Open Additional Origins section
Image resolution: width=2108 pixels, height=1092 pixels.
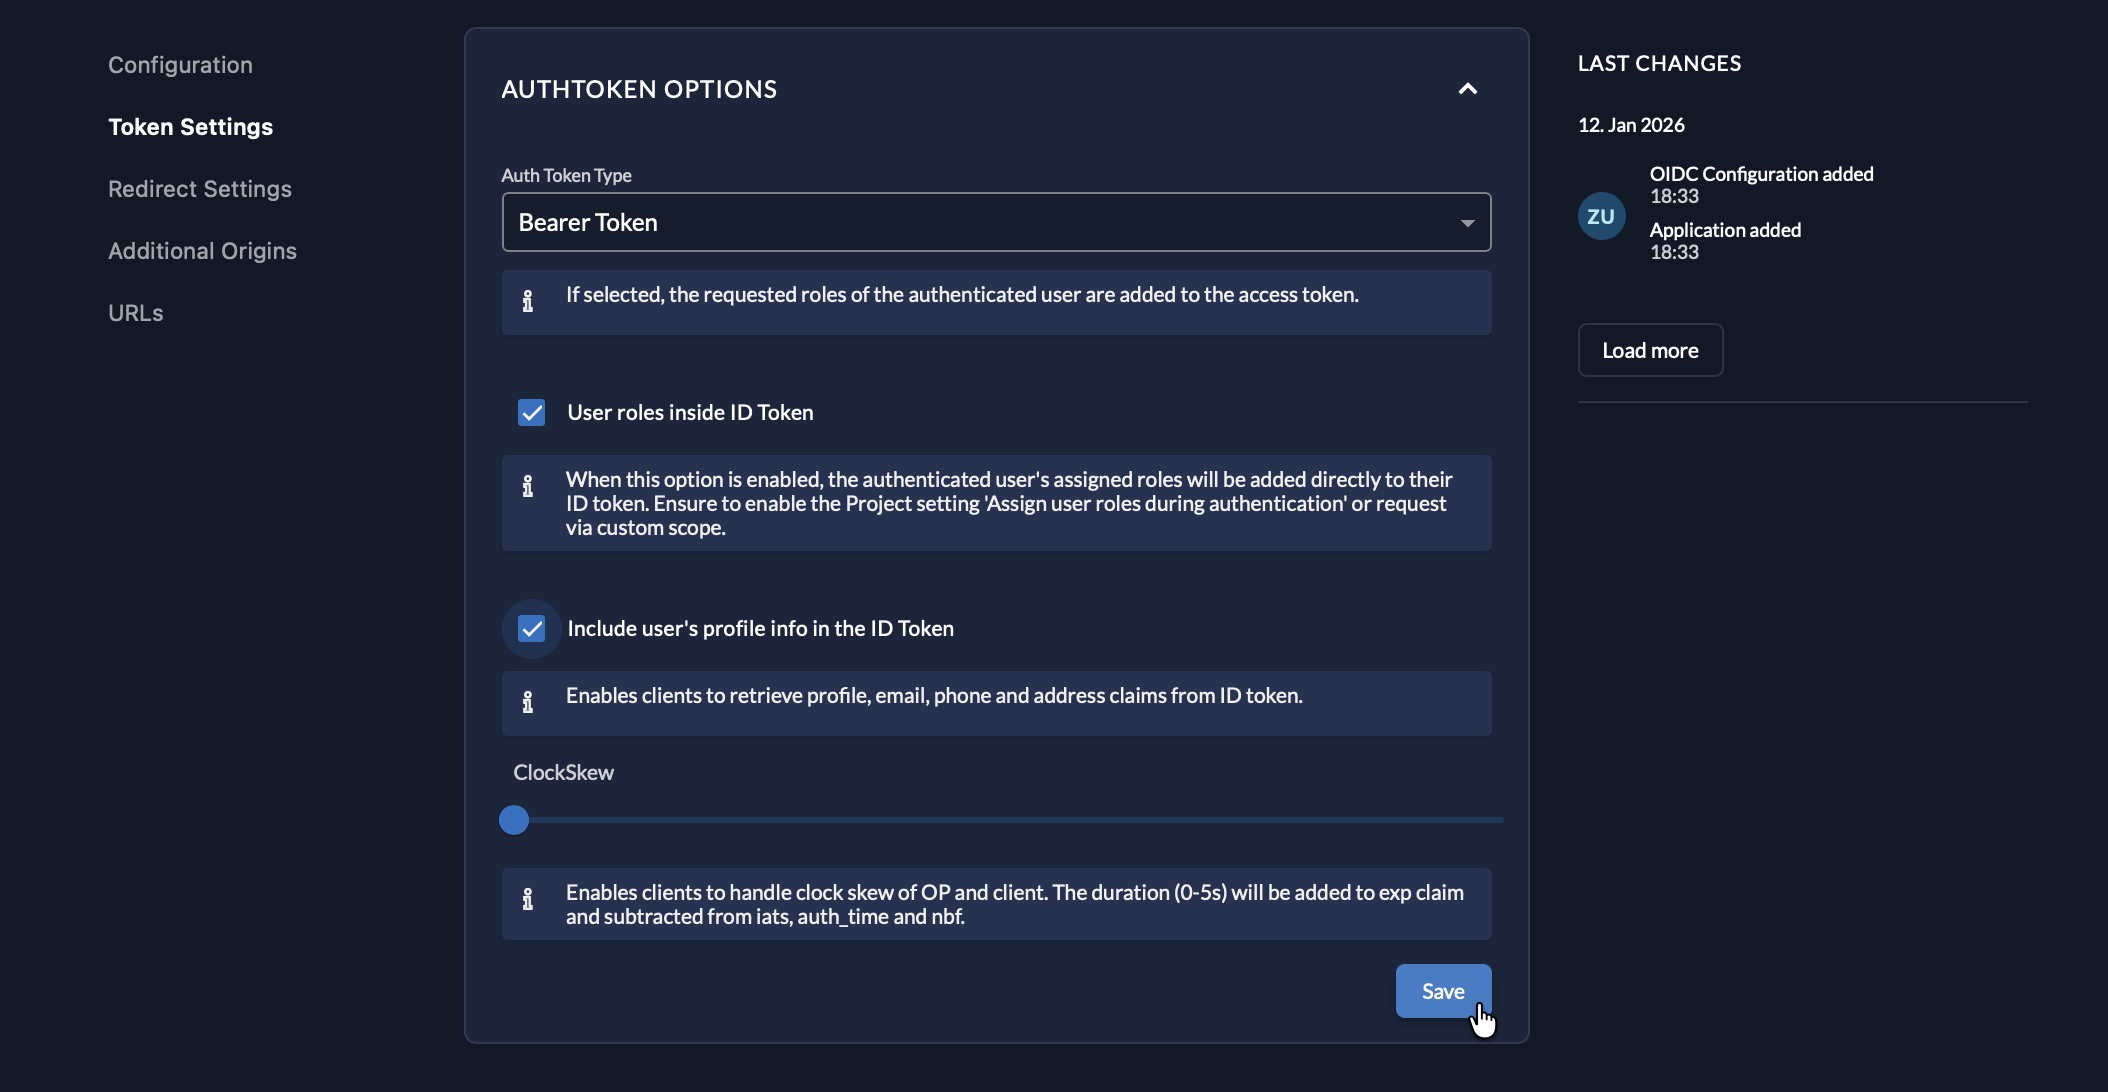(202, 251)
